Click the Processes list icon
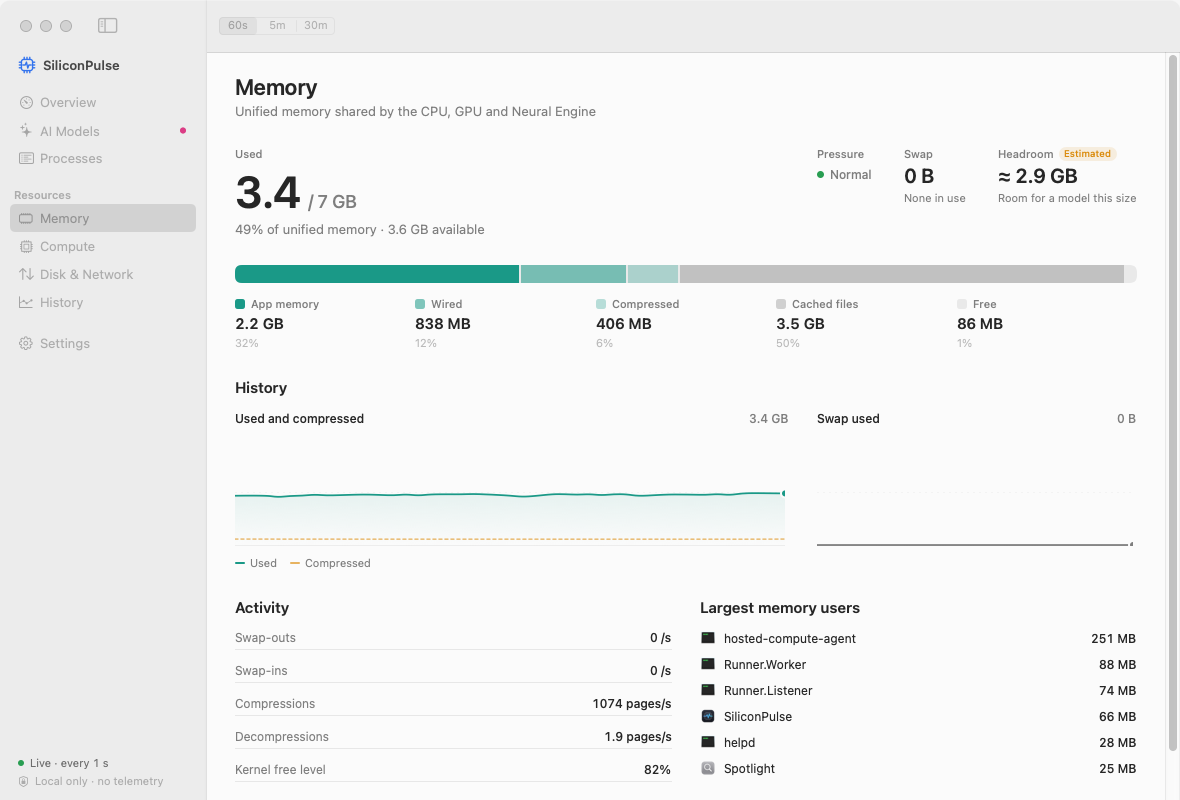Viewport: 1180px width, 800px height. pos(26,158)
